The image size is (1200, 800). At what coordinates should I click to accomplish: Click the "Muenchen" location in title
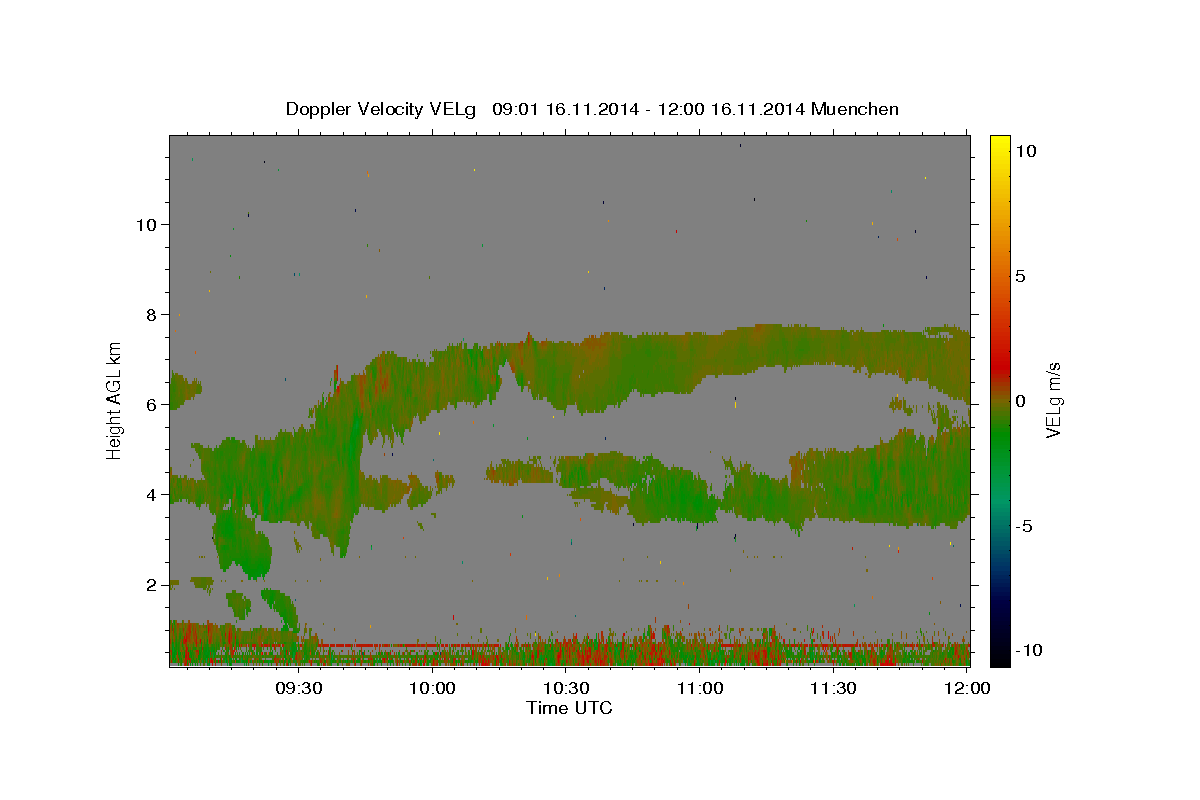[x=855, y=109]
